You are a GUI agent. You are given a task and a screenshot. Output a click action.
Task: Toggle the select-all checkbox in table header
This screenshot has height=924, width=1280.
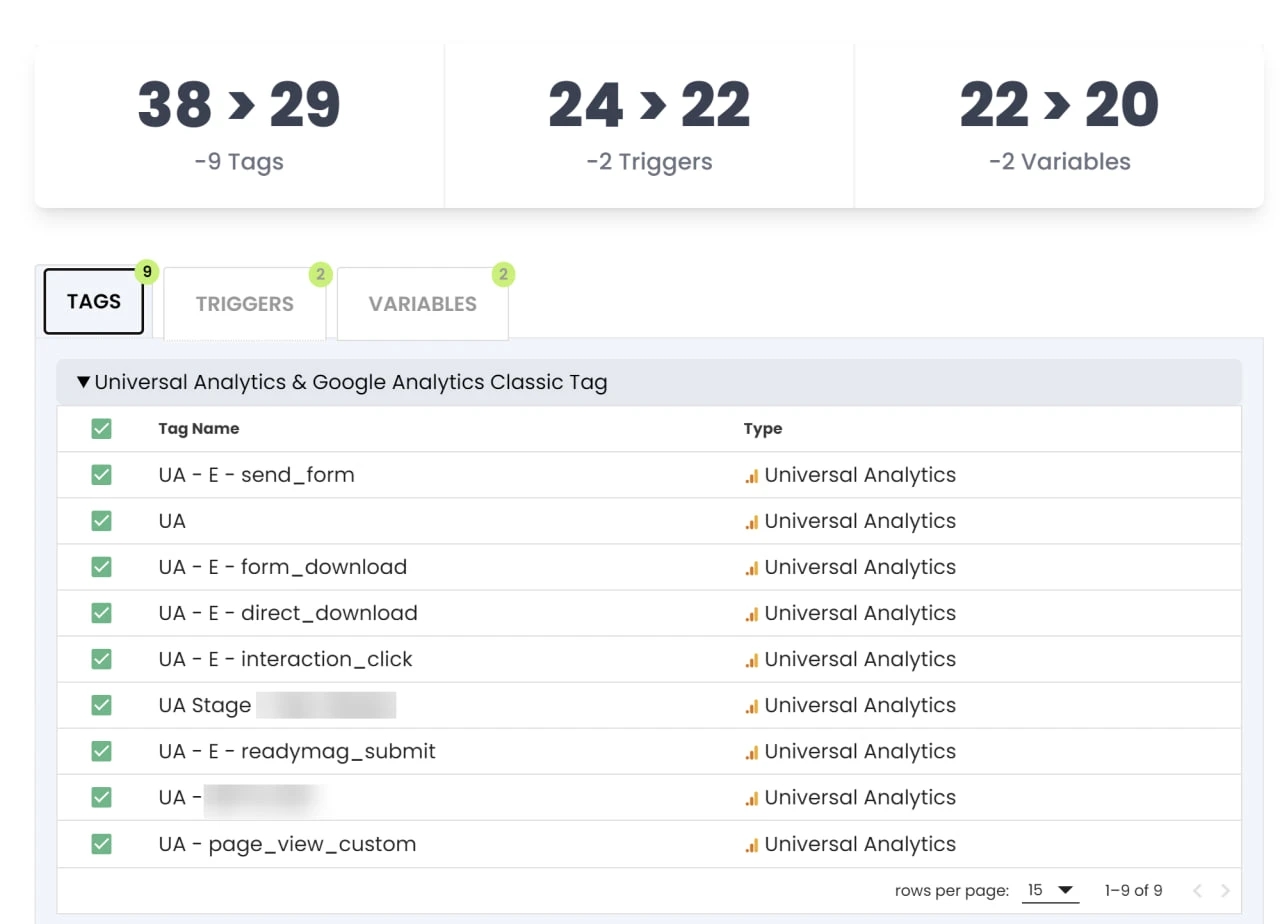coord(101,429)
